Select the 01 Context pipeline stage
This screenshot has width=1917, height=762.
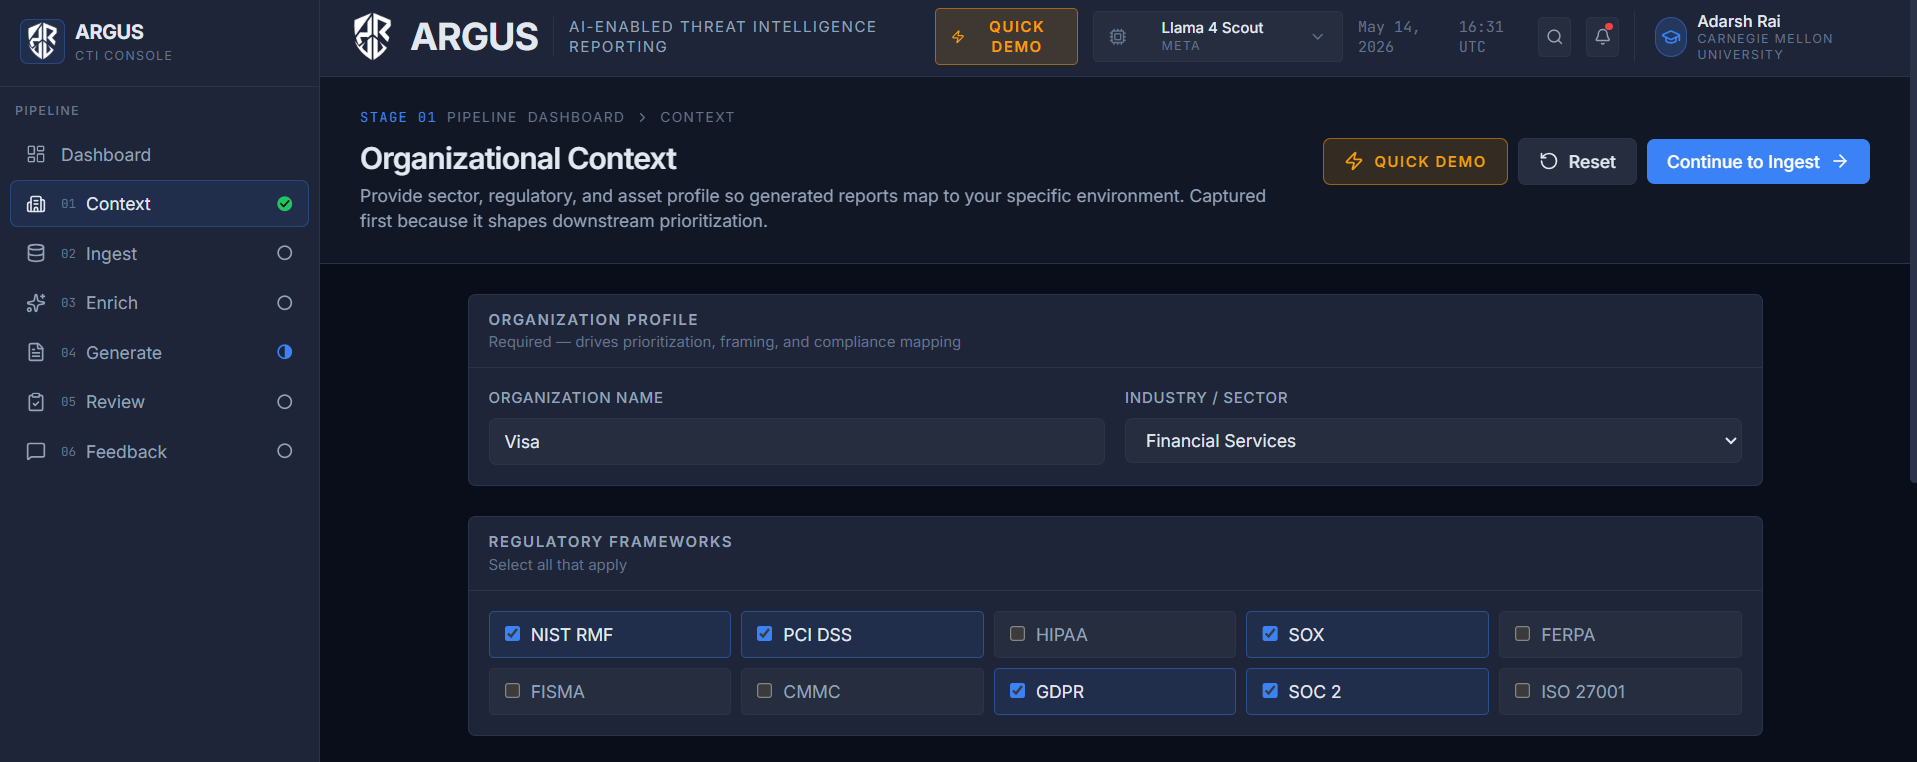coord(159,204)
